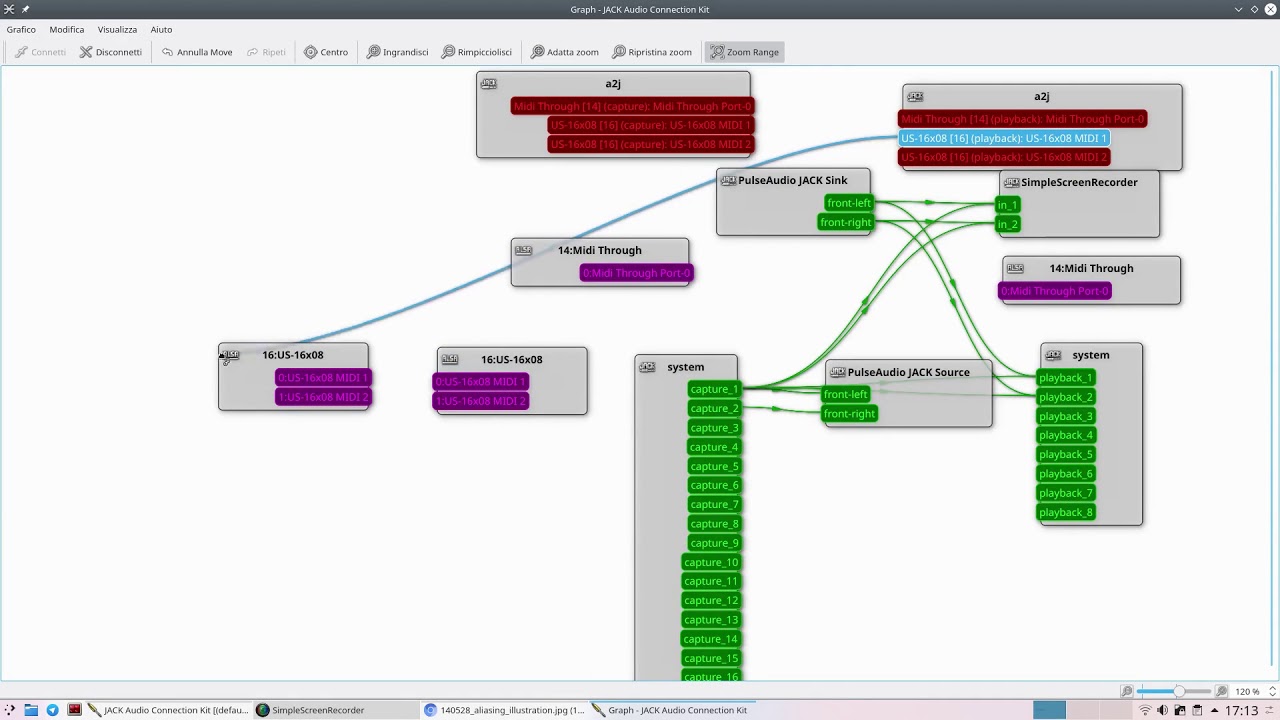
Task: Reset zoom with Ripristina zoom
Action: coord(652,52)
